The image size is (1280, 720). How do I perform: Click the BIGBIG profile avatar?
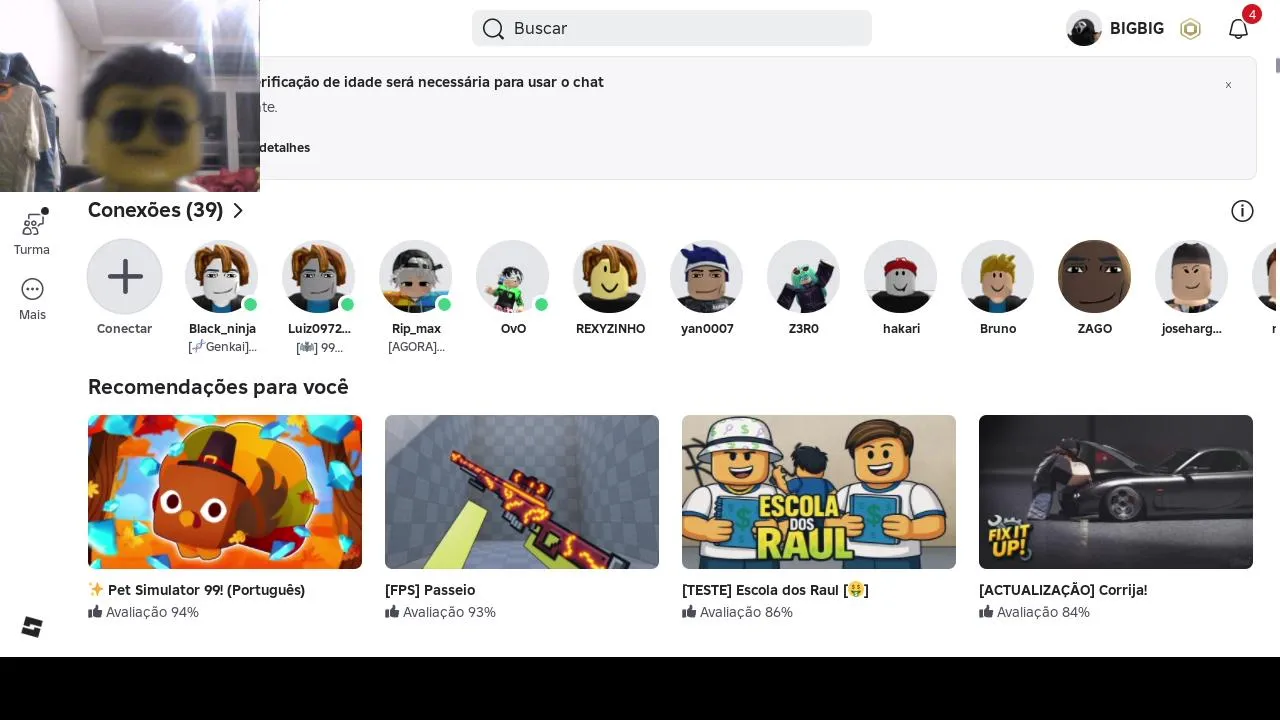pyautogui.click(x=1084, y=28)
